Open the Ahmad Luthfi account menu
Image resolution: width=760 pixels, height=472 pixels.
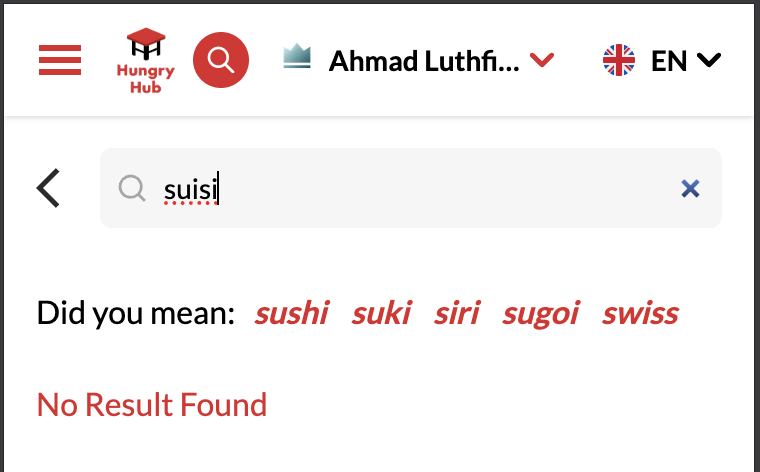[x=424, y=60]
